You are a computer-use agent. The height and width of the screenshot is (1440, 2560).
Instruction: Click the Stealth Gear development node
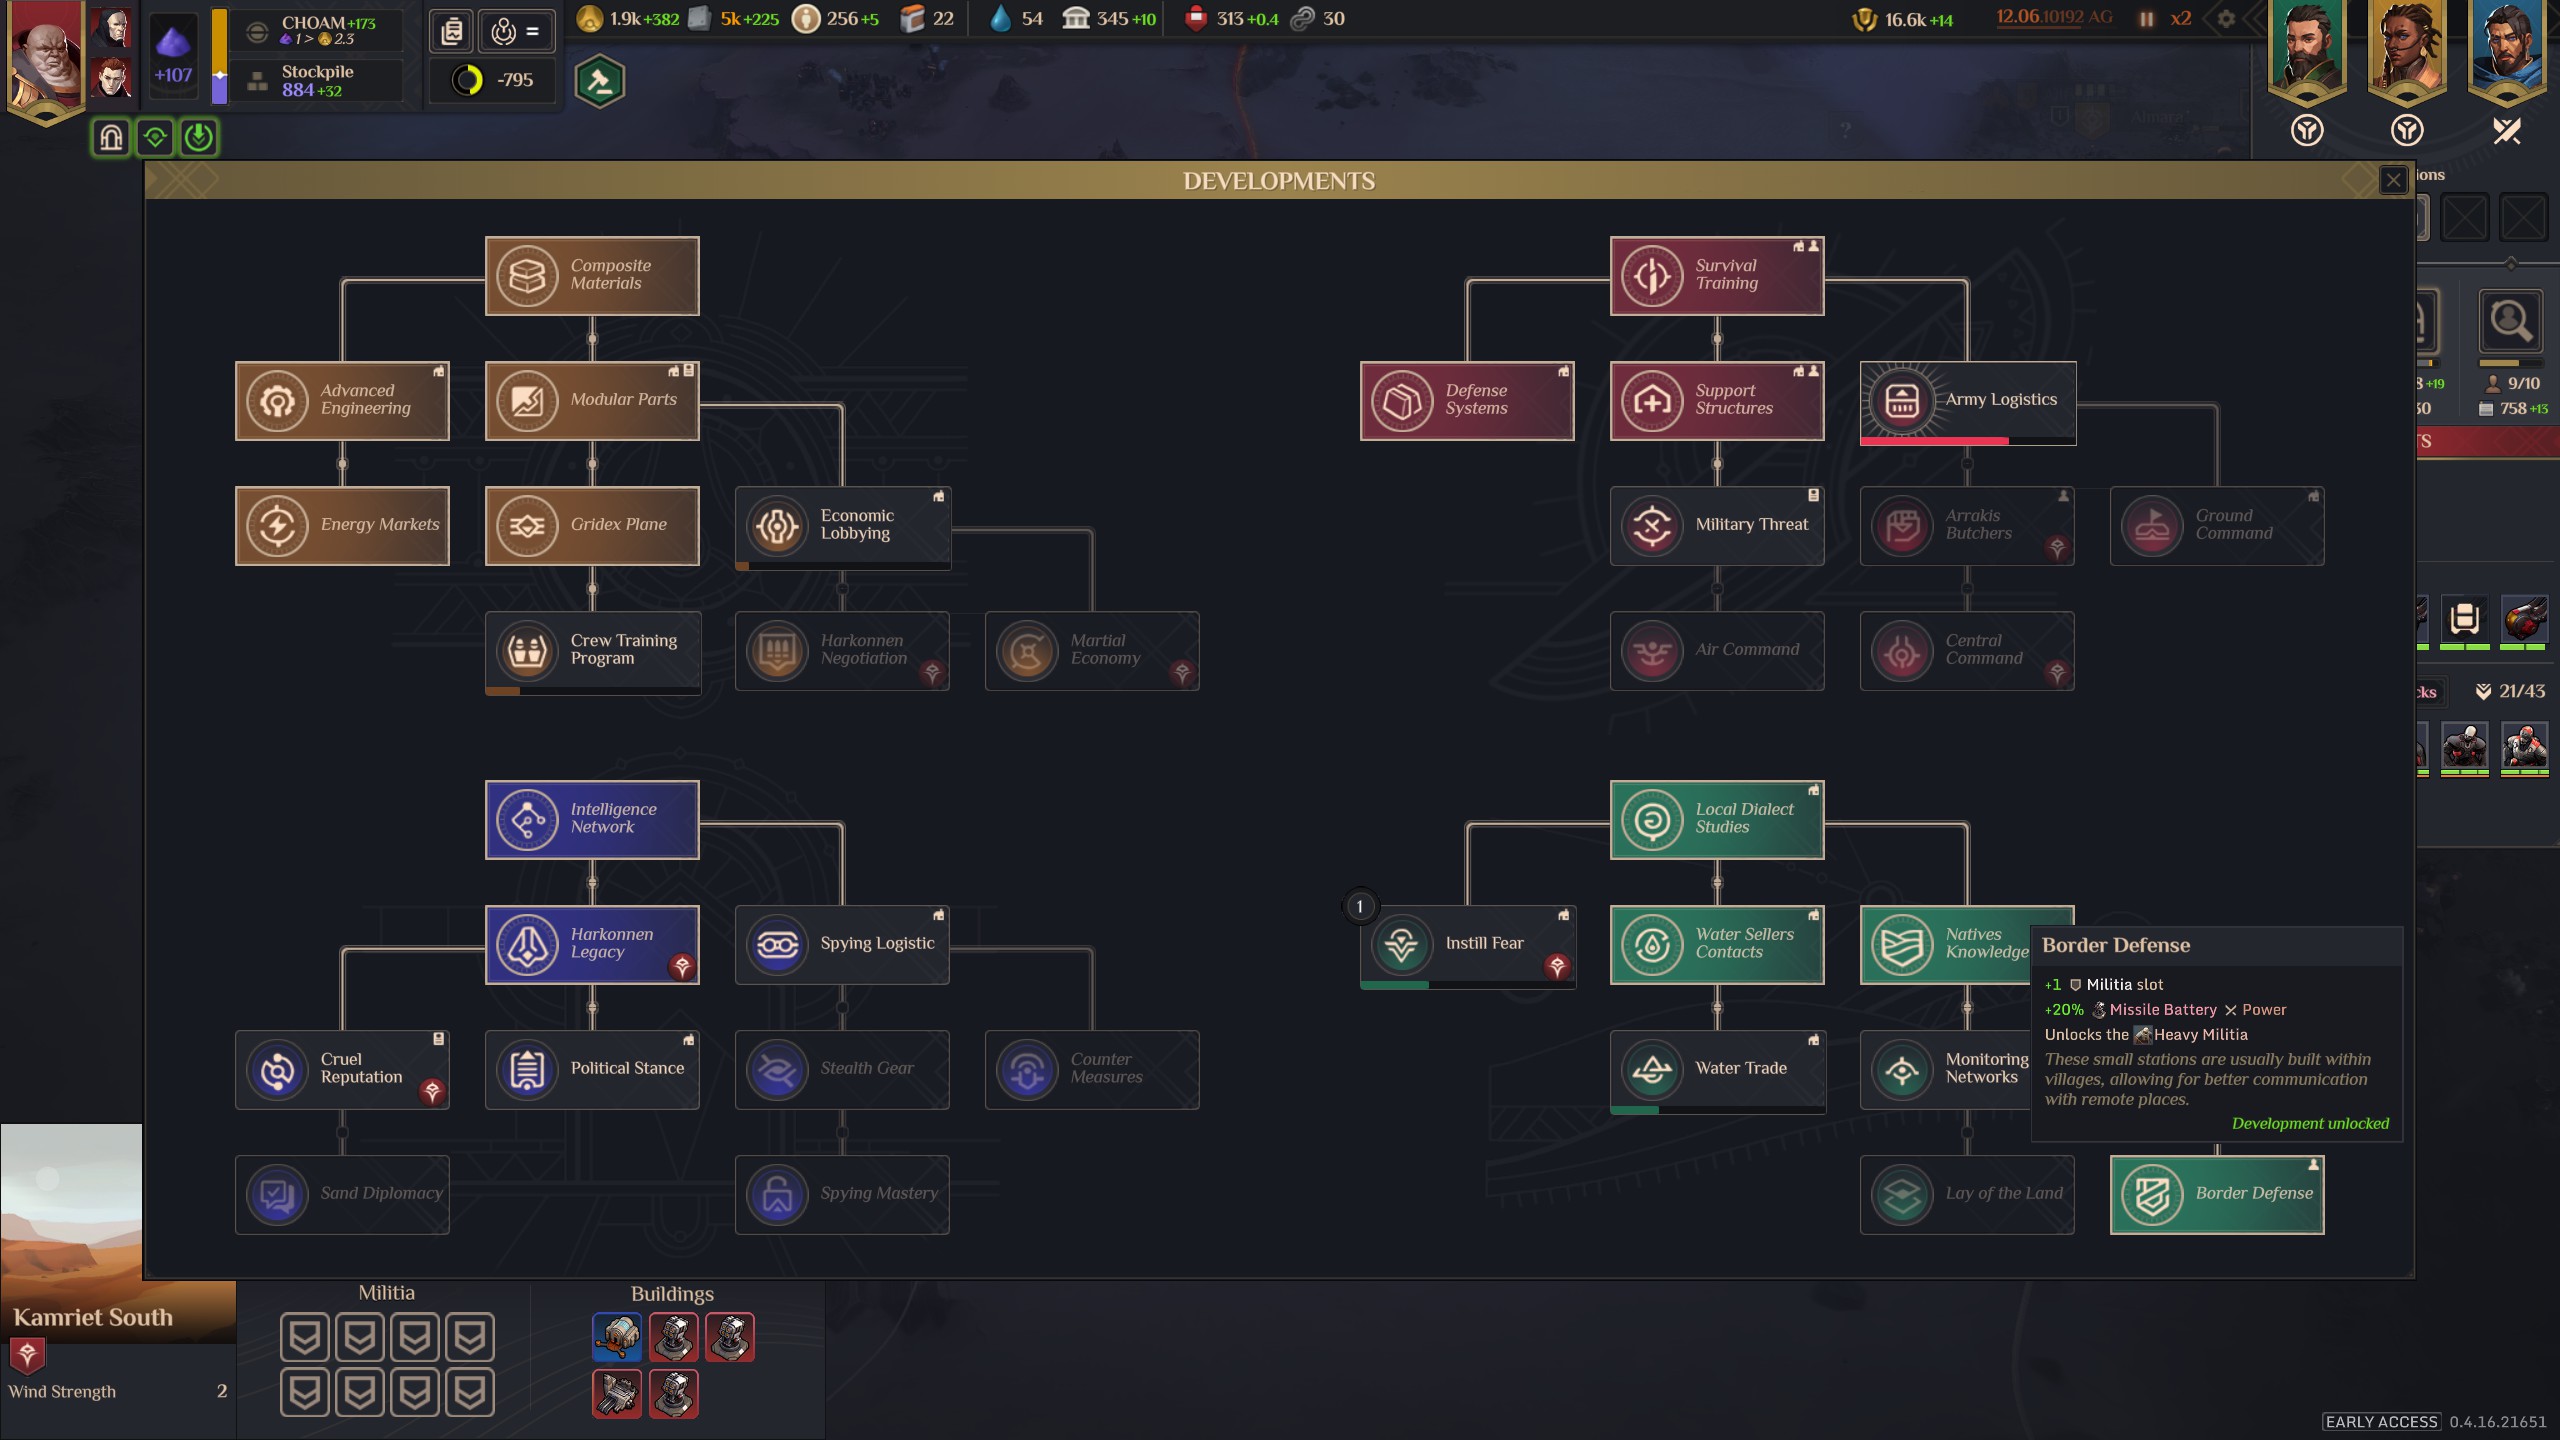point(842,1069)
